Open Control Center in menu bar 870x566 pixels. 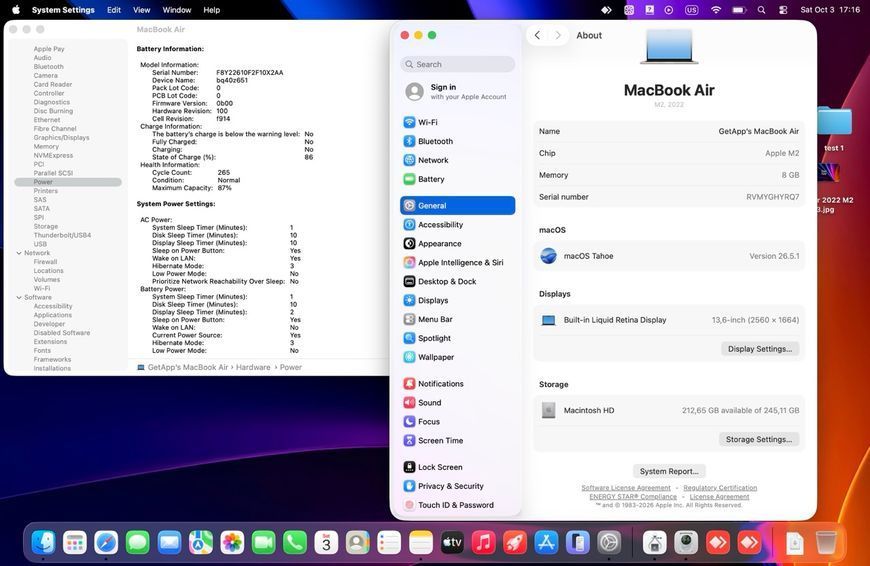coord(783,10)
